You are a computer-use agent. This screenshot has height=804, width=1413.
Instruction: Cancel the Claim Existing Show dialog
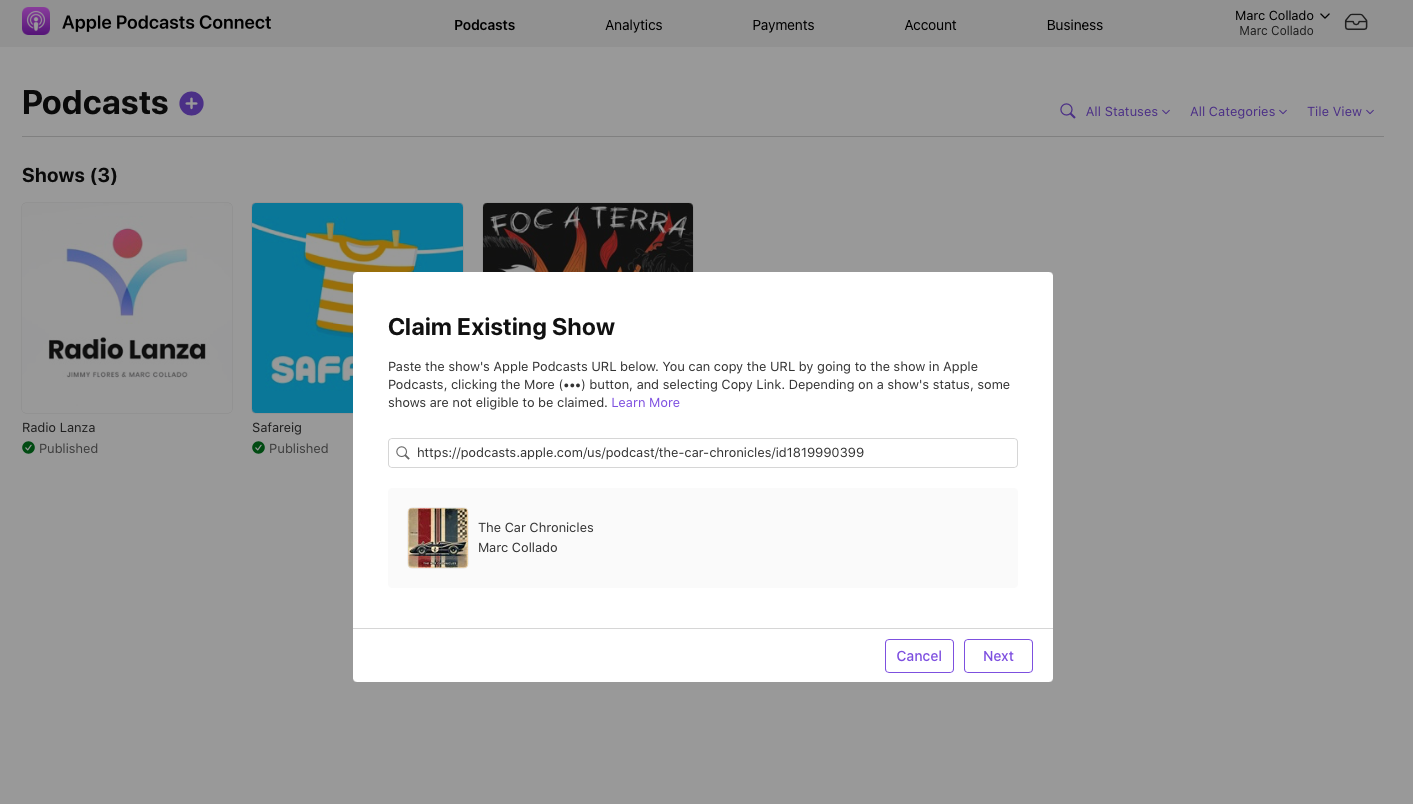click(919, 656)
